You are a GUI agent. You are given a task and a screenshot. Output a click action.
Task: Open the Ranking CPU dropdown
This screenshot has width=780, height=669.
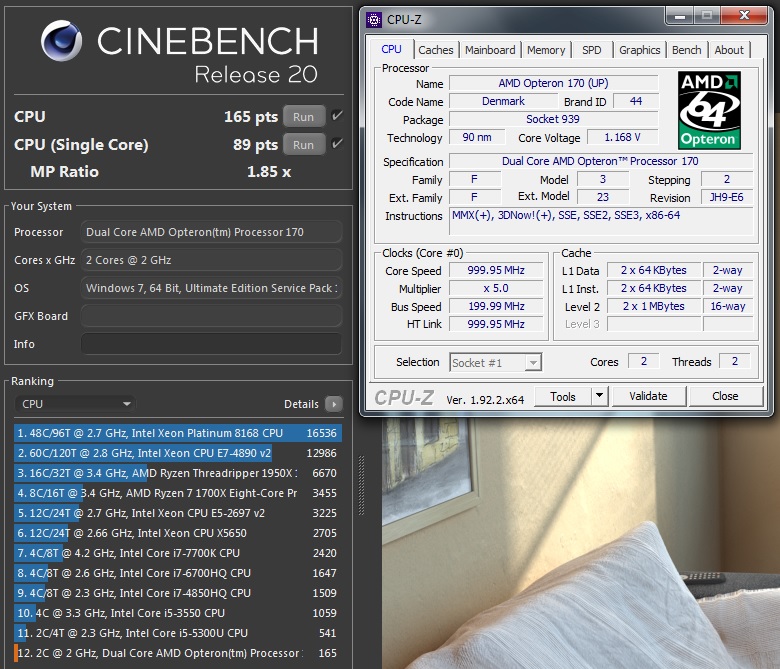click(75, 404)
